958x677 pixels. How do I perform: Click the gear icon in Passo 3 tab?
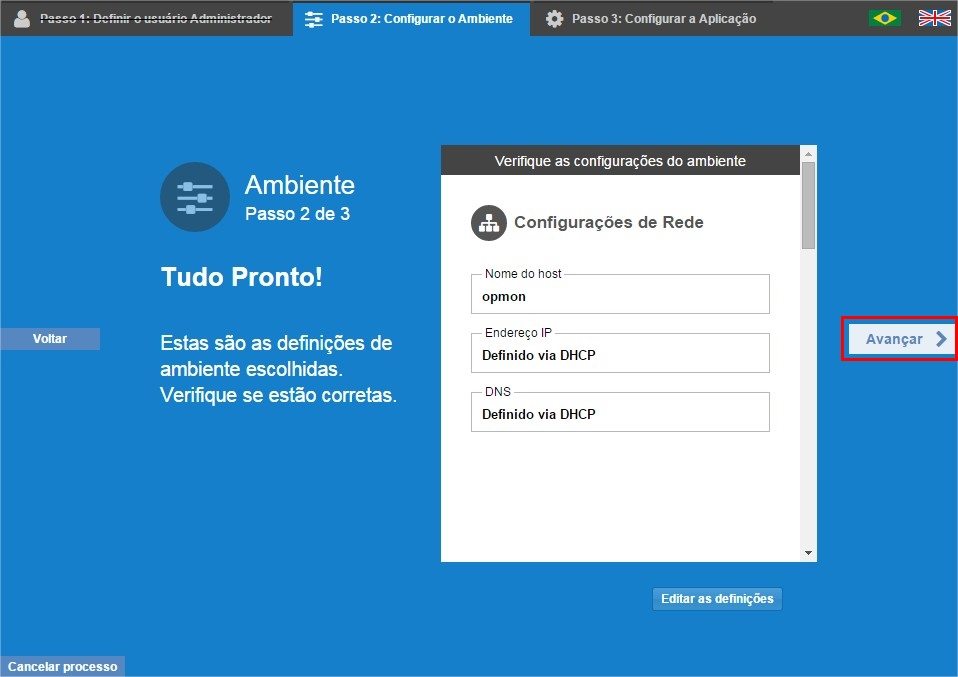click(x=554, y=19)
